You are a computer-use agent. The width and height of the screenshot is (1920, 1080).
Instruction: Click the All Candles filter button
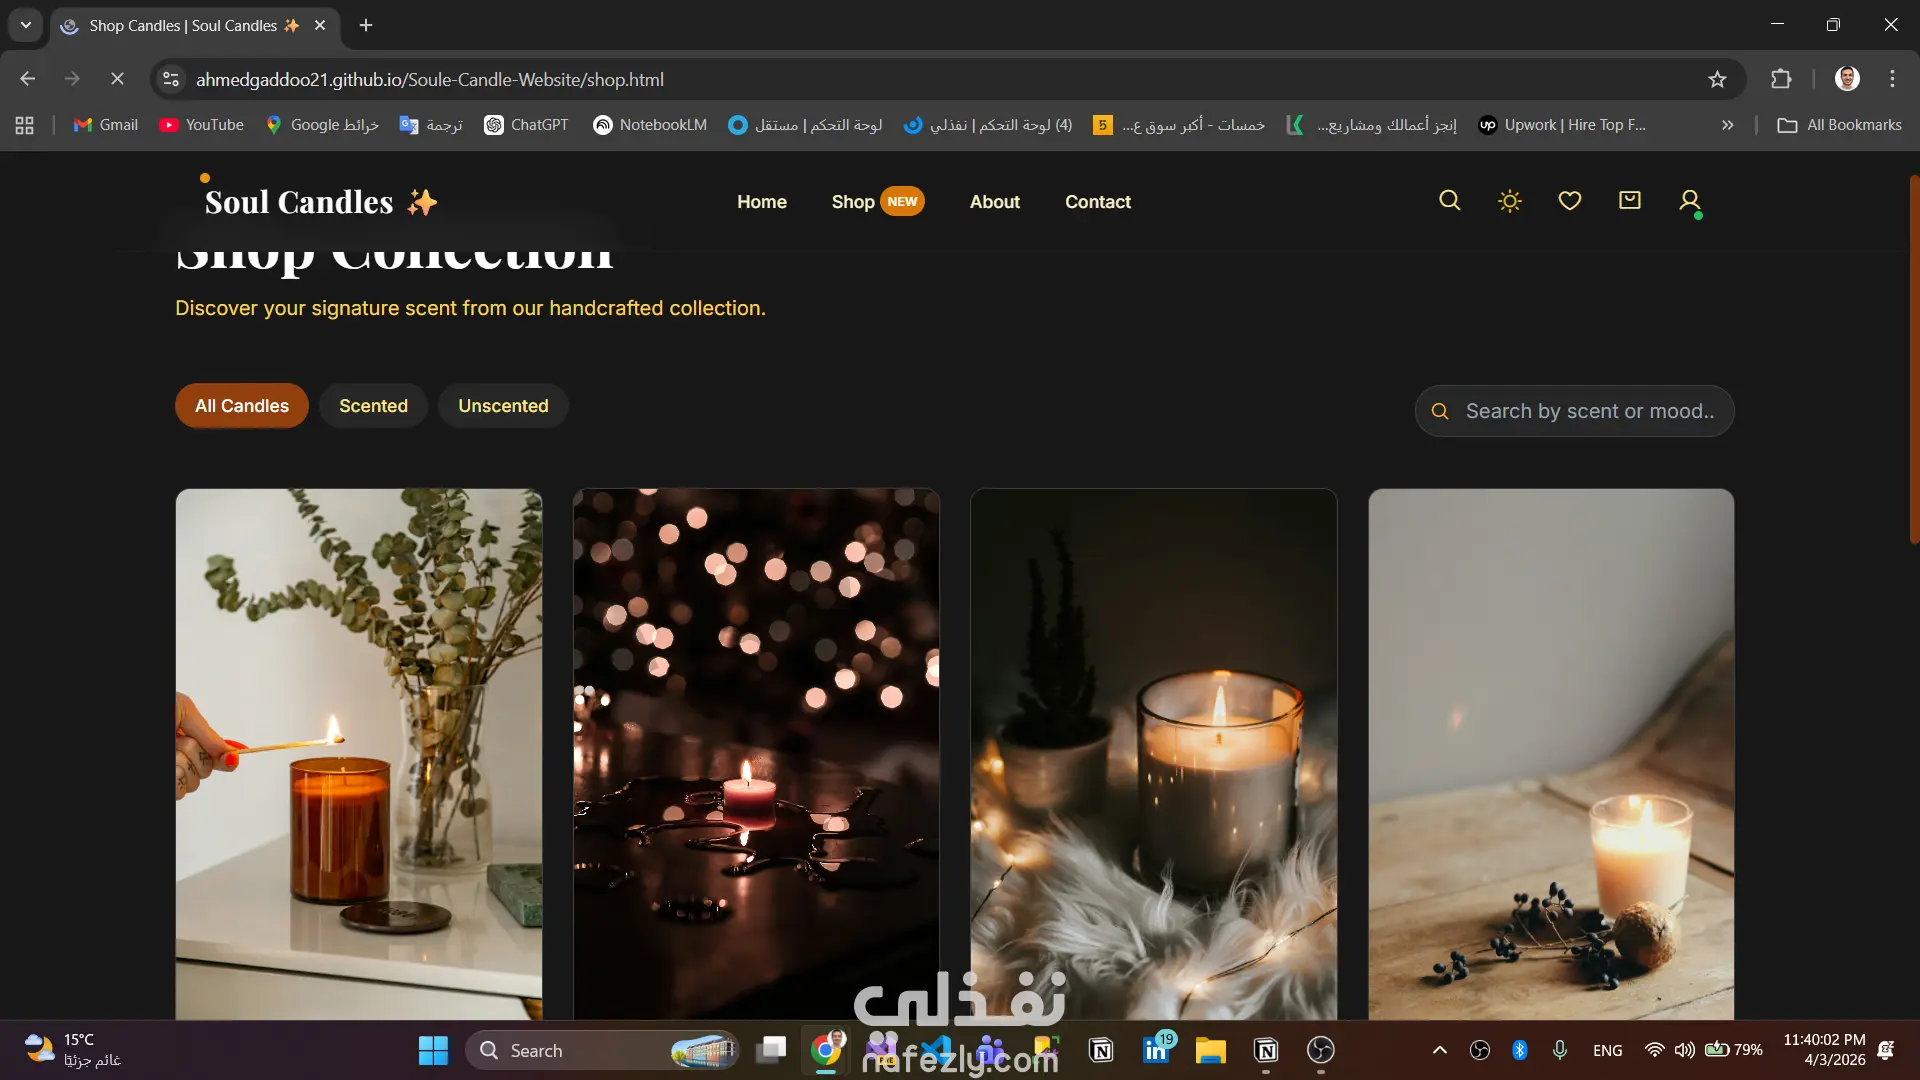tap(241, 406)
